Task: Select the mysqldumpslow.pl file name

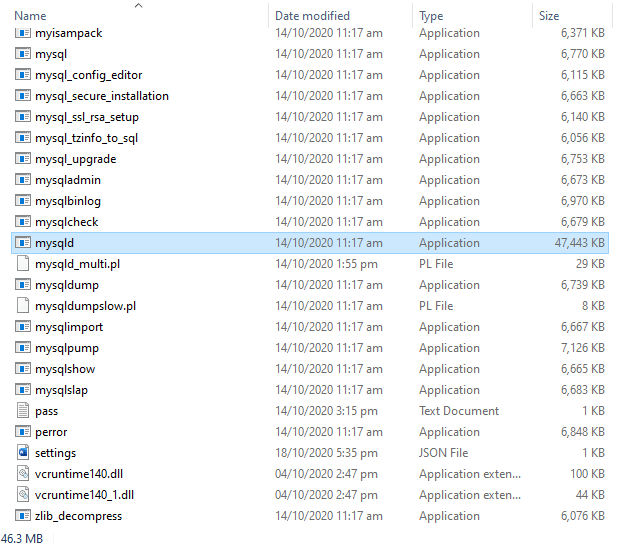Action: pyautogui.click(x=85, y=306)
